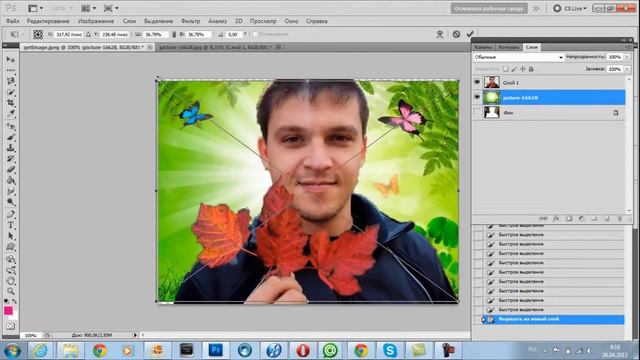The height and width of the screenshot is (360, 640).
Task: Click the X position input field
Action: [x=69, y=35]
